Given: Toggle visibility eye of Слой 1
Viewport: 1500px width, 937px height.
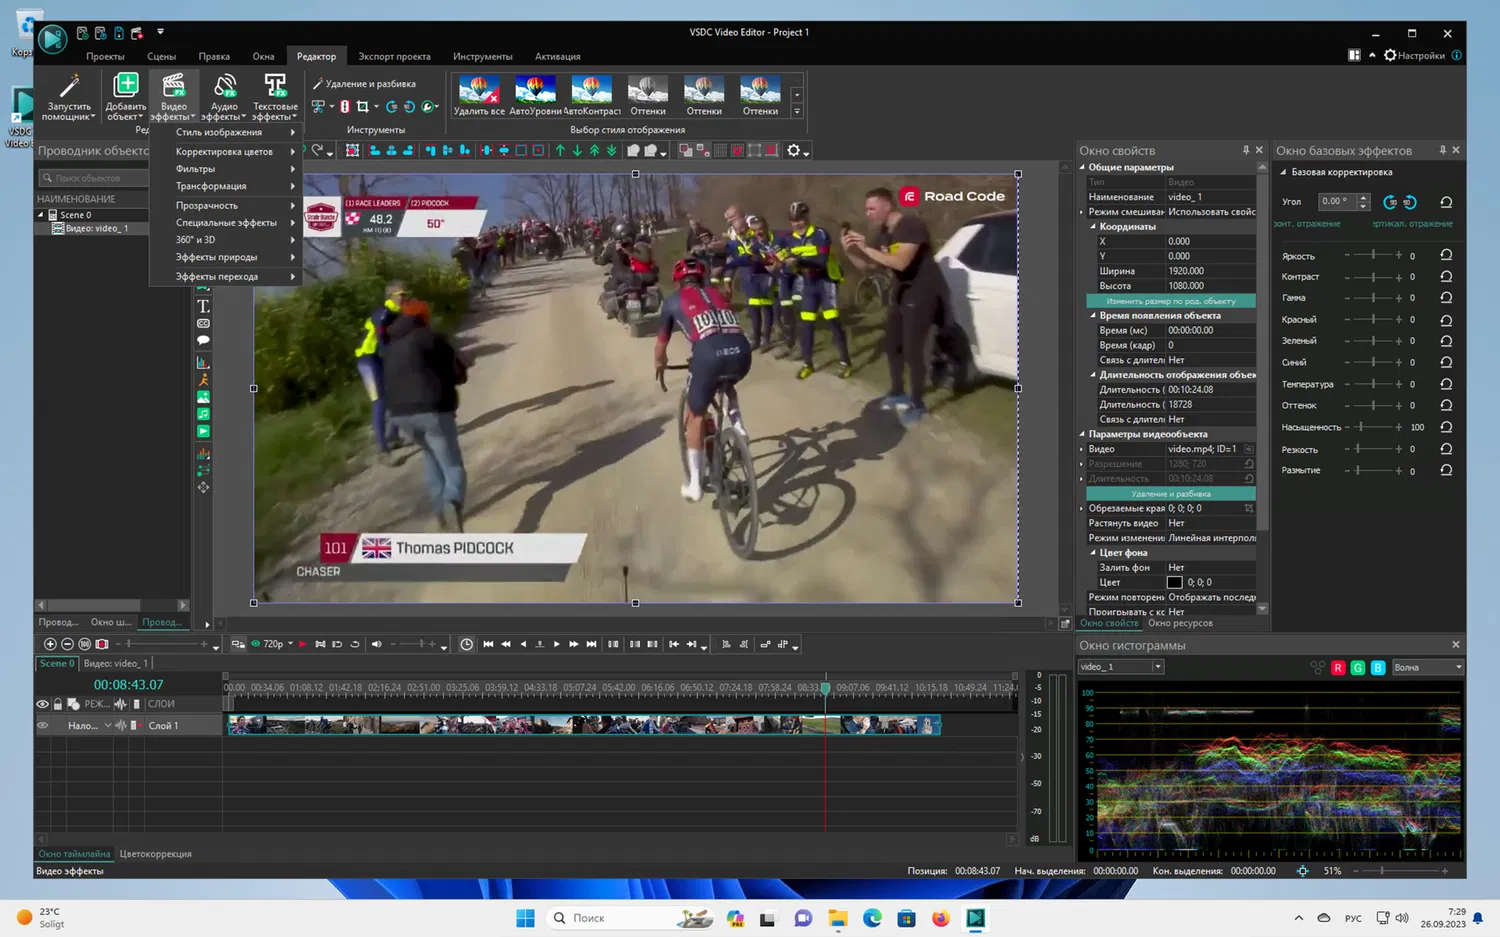Looking at the screenshot, I should (x=43, y=726).
